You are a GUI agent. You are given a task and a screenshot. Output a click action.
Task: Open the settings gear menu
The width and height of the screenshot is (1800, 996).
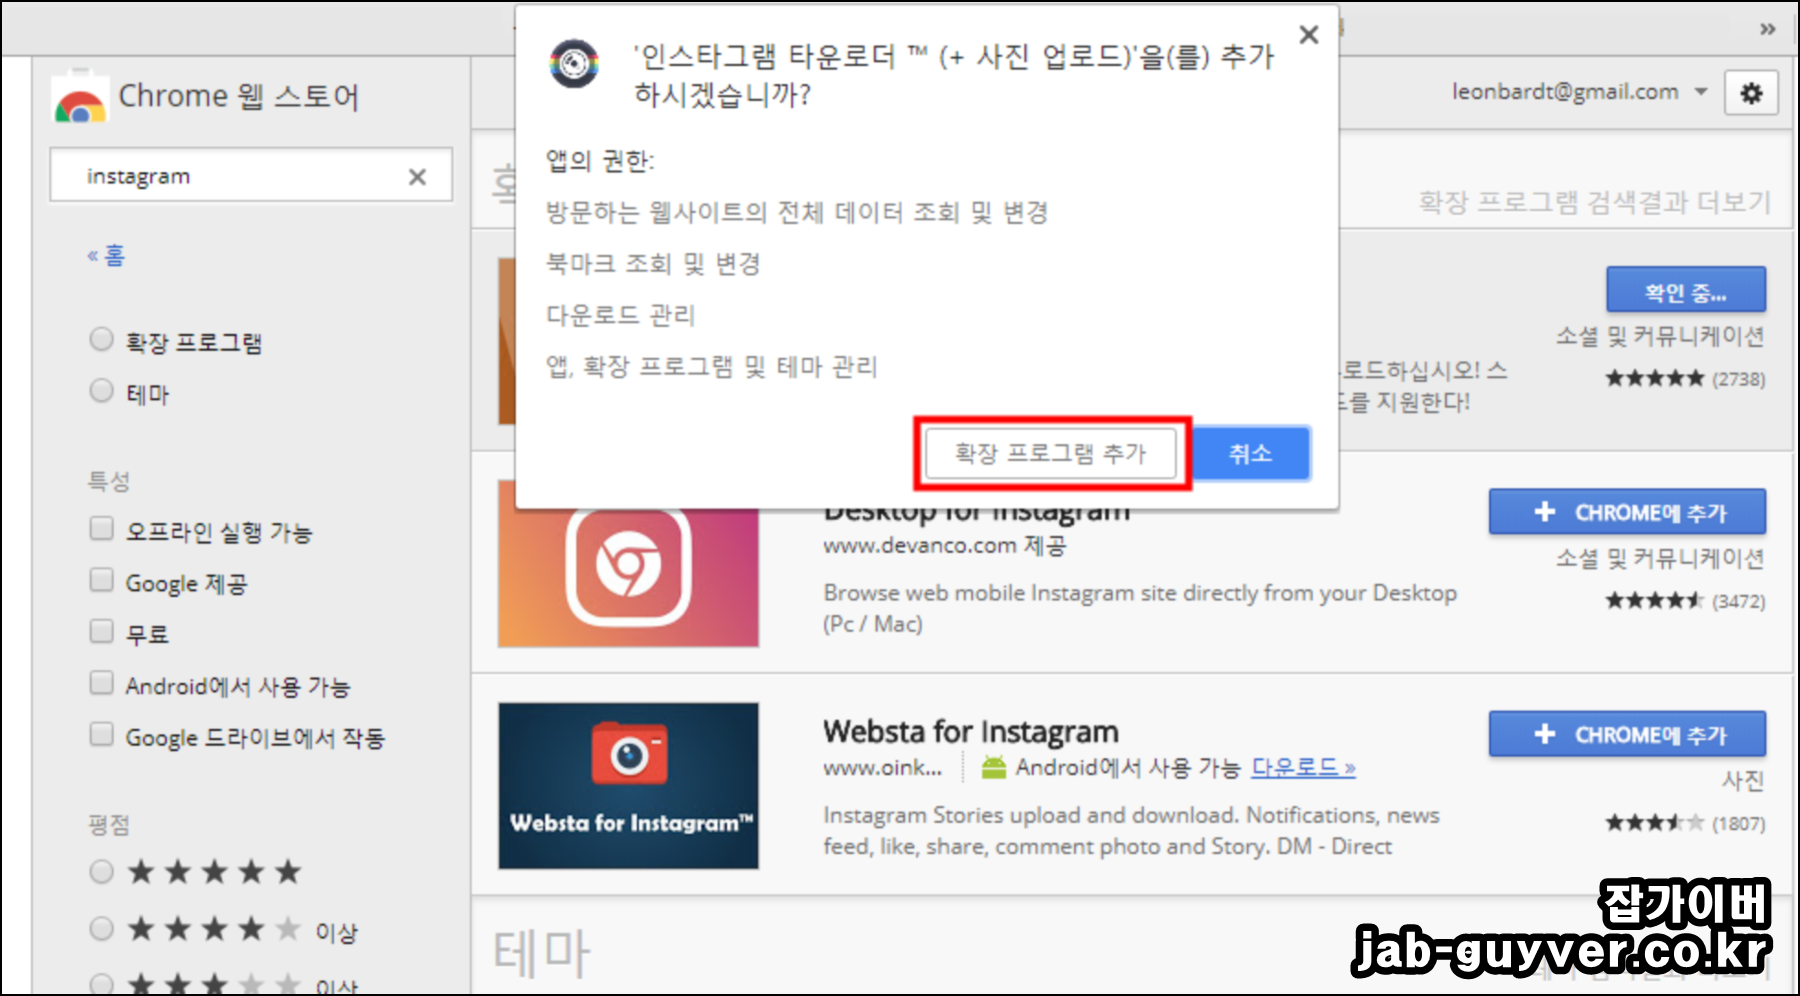1751,93
